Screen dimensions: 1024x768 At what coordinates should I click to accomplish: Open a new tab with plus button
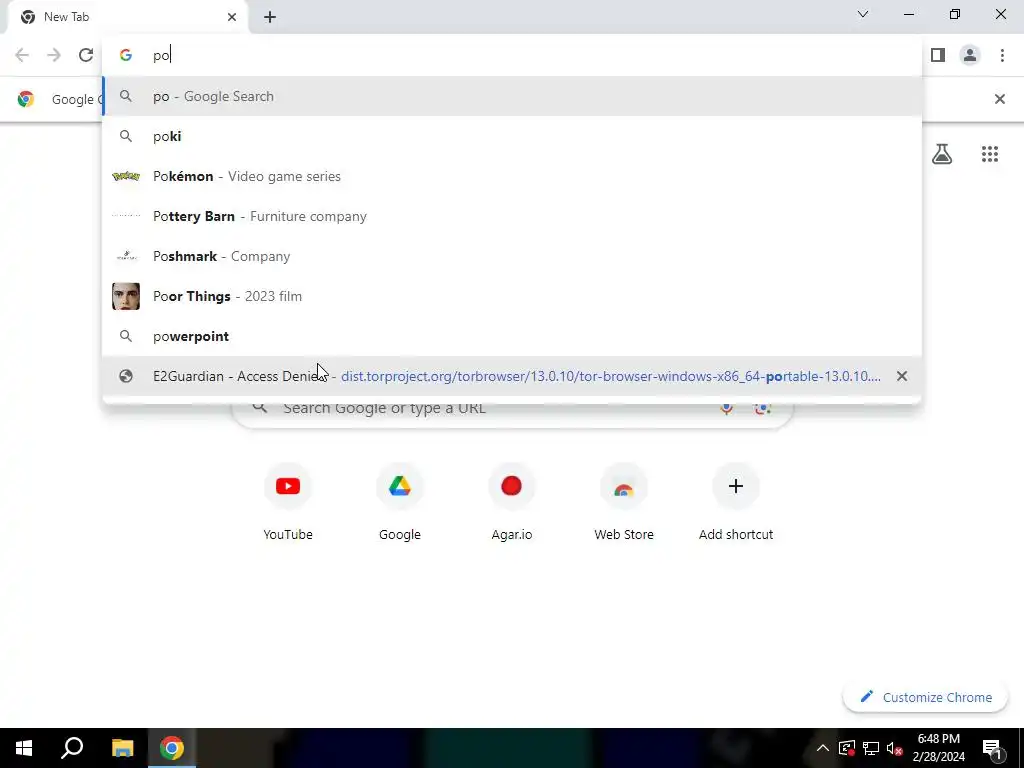coord(270,18)
